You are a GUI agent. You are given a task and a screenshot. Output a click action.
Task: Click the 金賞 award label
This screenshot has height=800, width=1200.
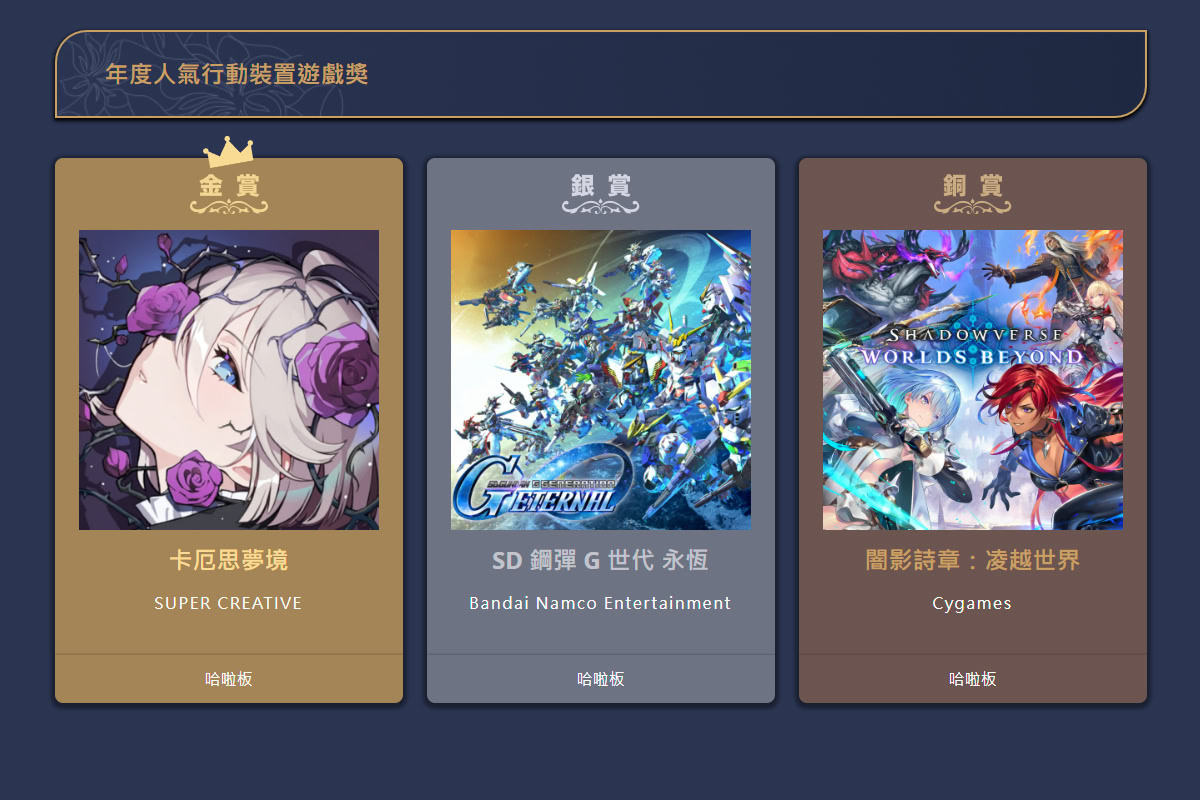point(229,185)
